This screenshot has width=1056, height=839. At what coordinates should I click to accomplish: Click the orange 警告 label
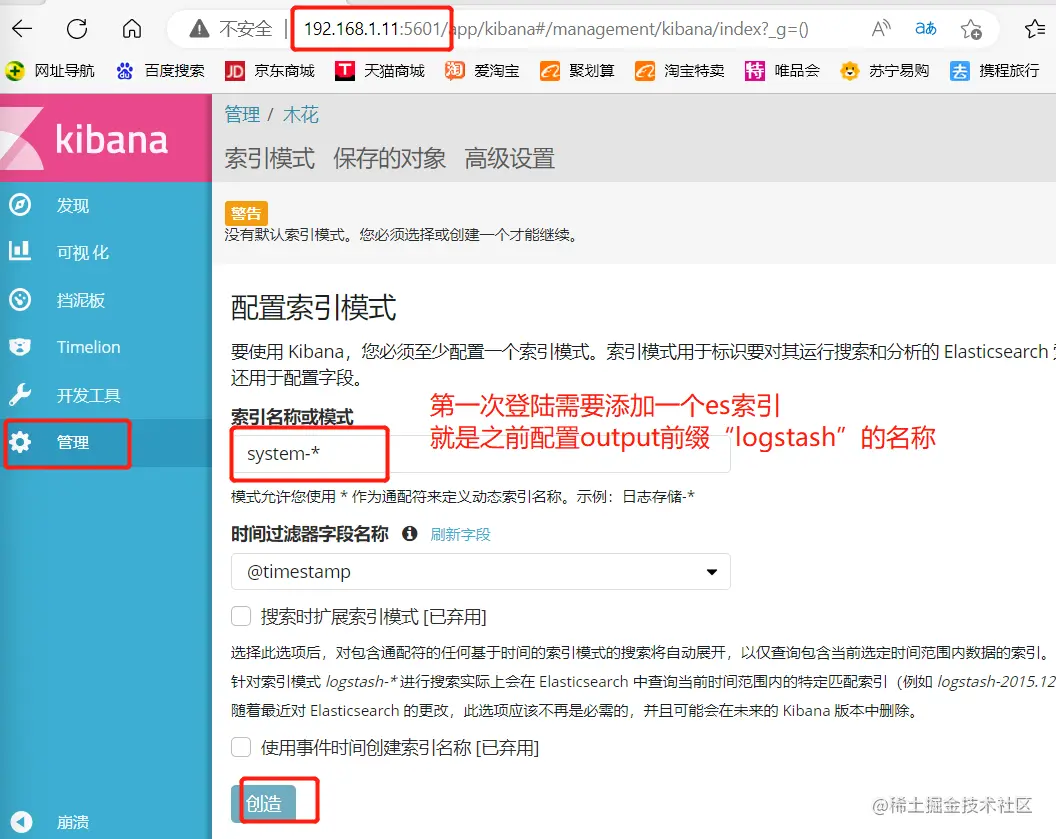click(x=246, y=213)
